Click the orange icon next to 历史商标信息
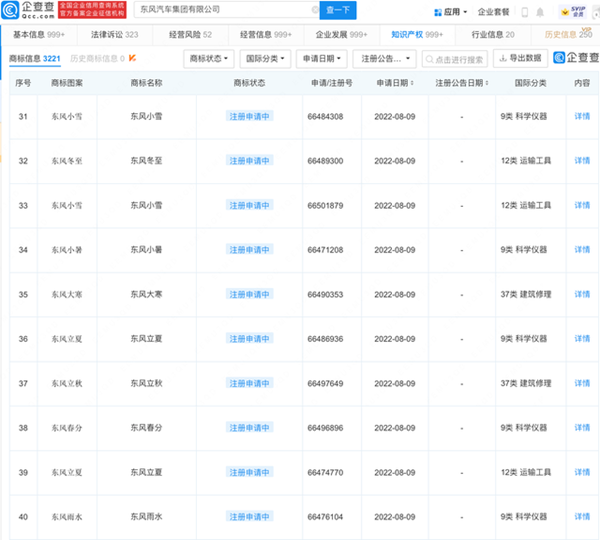Viewport: 600px width, 540px height. [x=135, y=59]
